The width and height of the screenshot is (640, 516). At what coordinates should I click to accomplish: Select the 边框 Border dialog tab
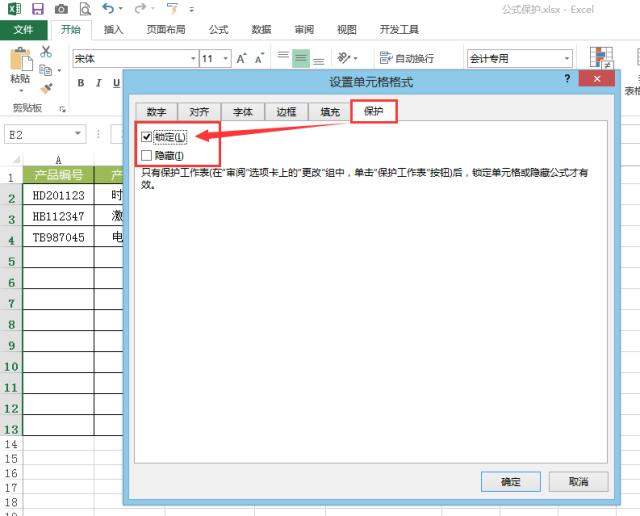point(286,111)
